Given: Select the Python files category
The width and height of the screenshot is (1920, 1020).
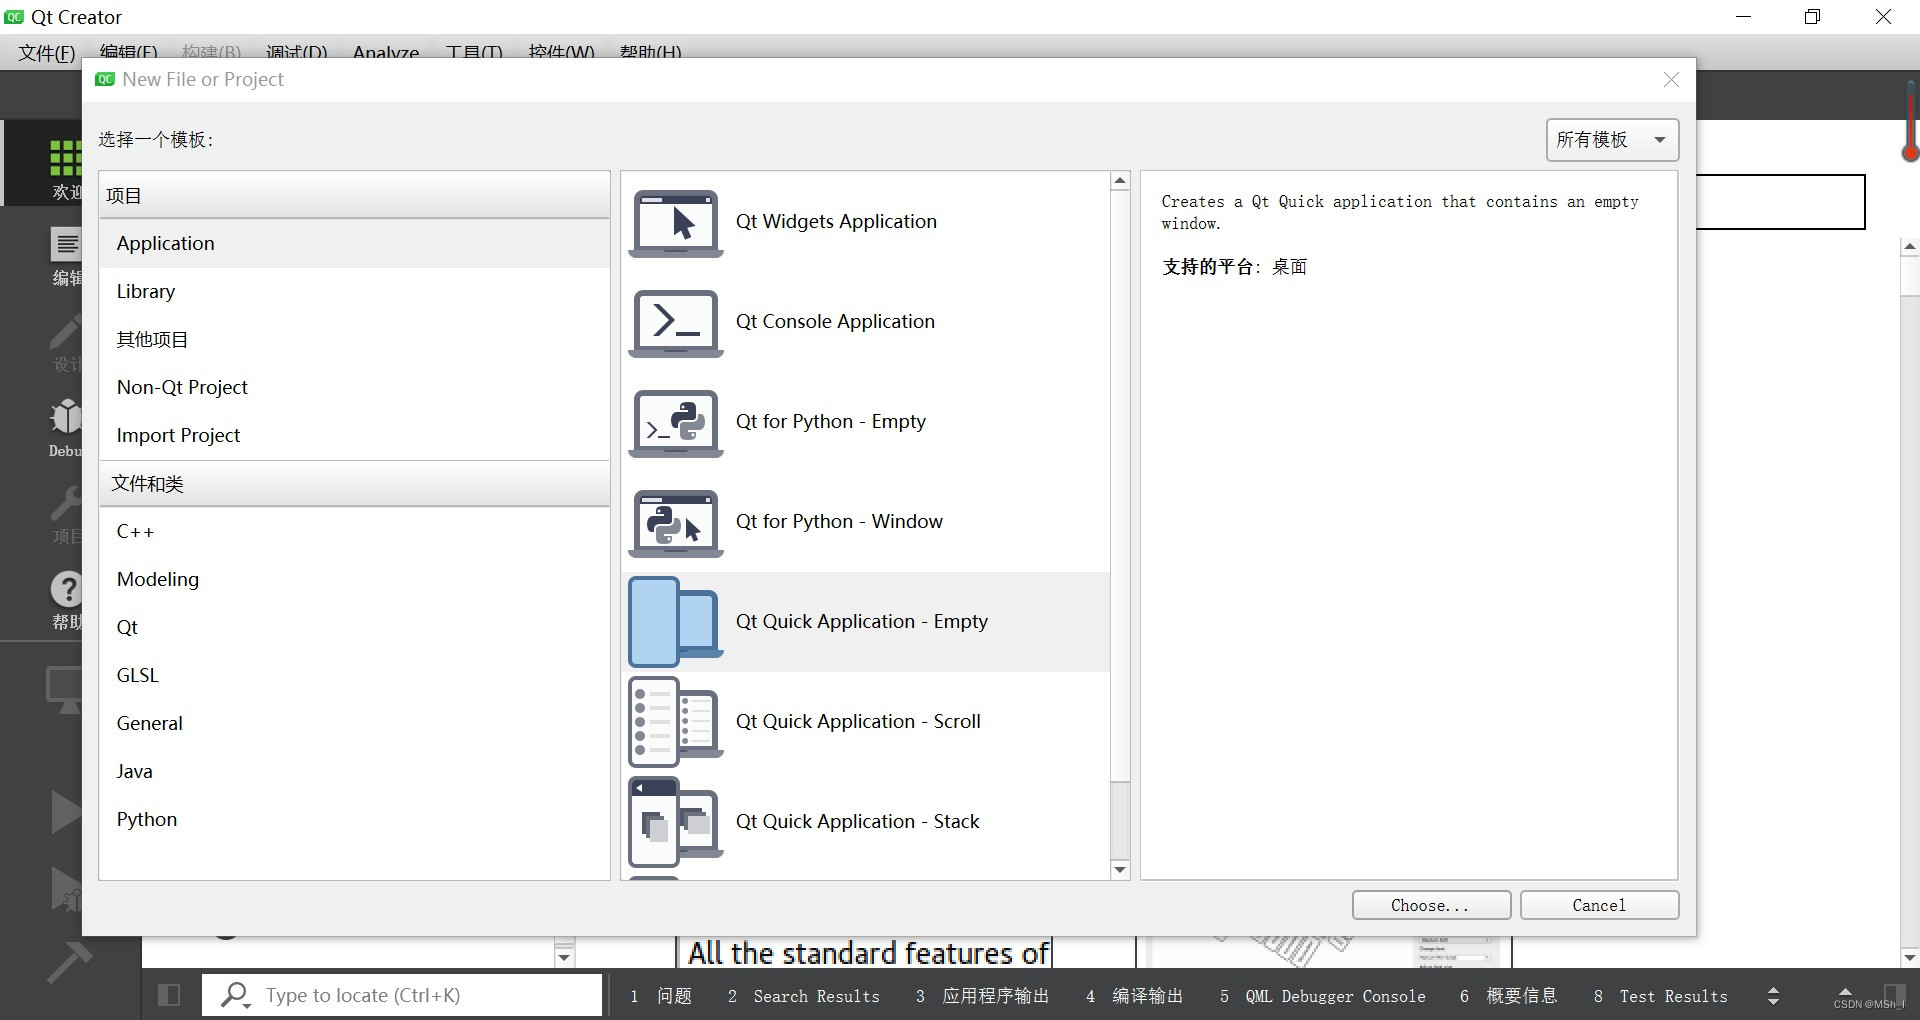Looking at the screenshot, I should tap(355, 819).
